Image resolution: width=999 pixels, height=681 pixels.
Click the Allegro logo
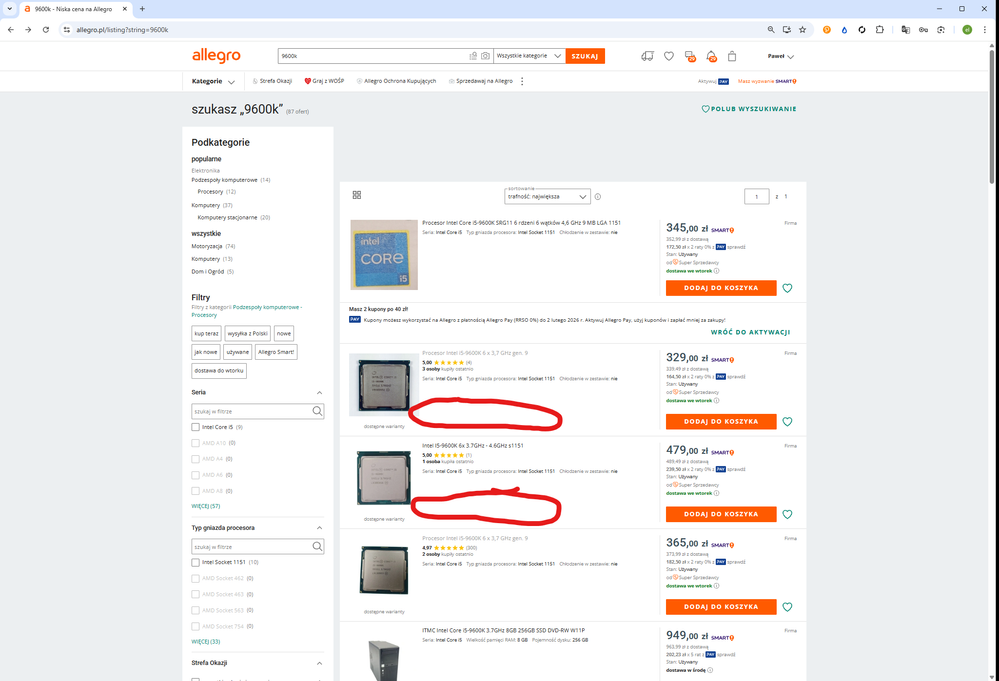(x=216, y=56)
